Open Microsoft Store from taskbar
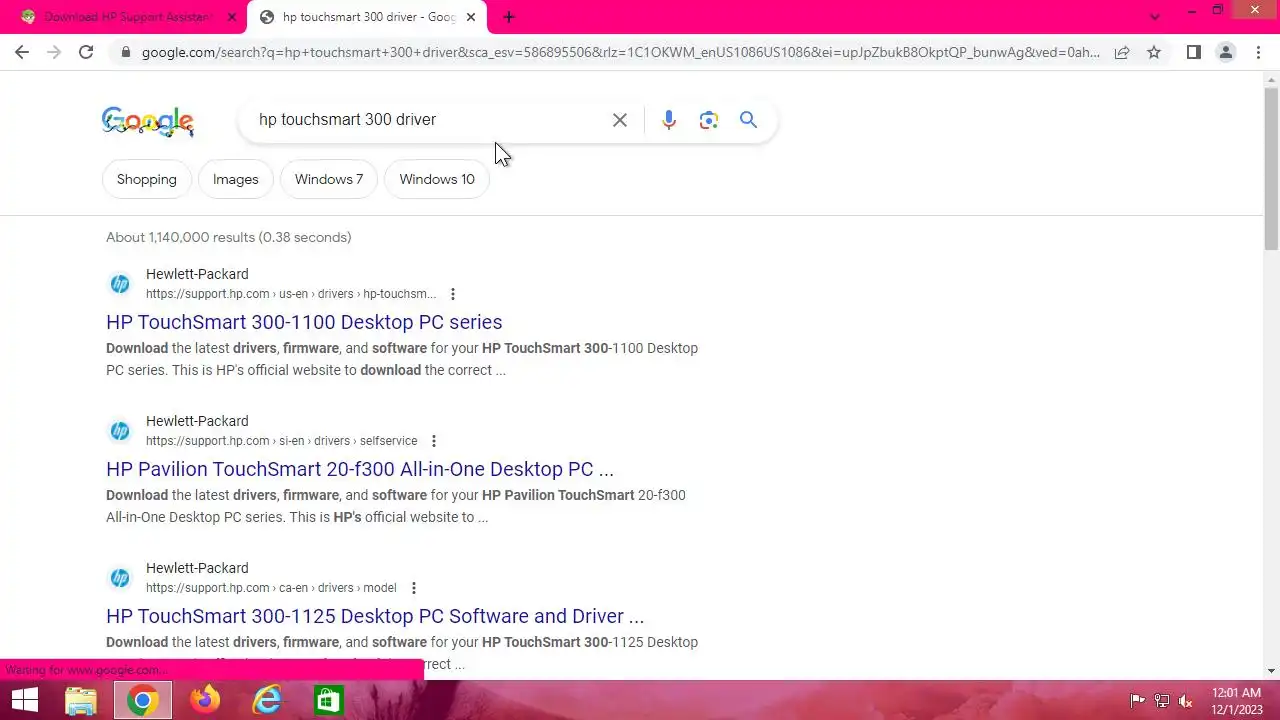Viewport: 1280px width, 720px height. coord(328,700)
